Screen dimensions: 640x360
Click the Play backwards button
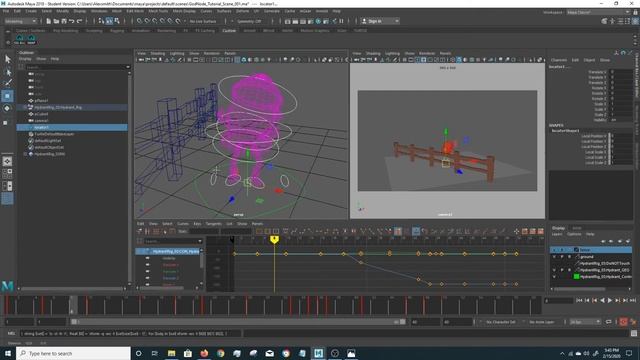click(602, 300)
